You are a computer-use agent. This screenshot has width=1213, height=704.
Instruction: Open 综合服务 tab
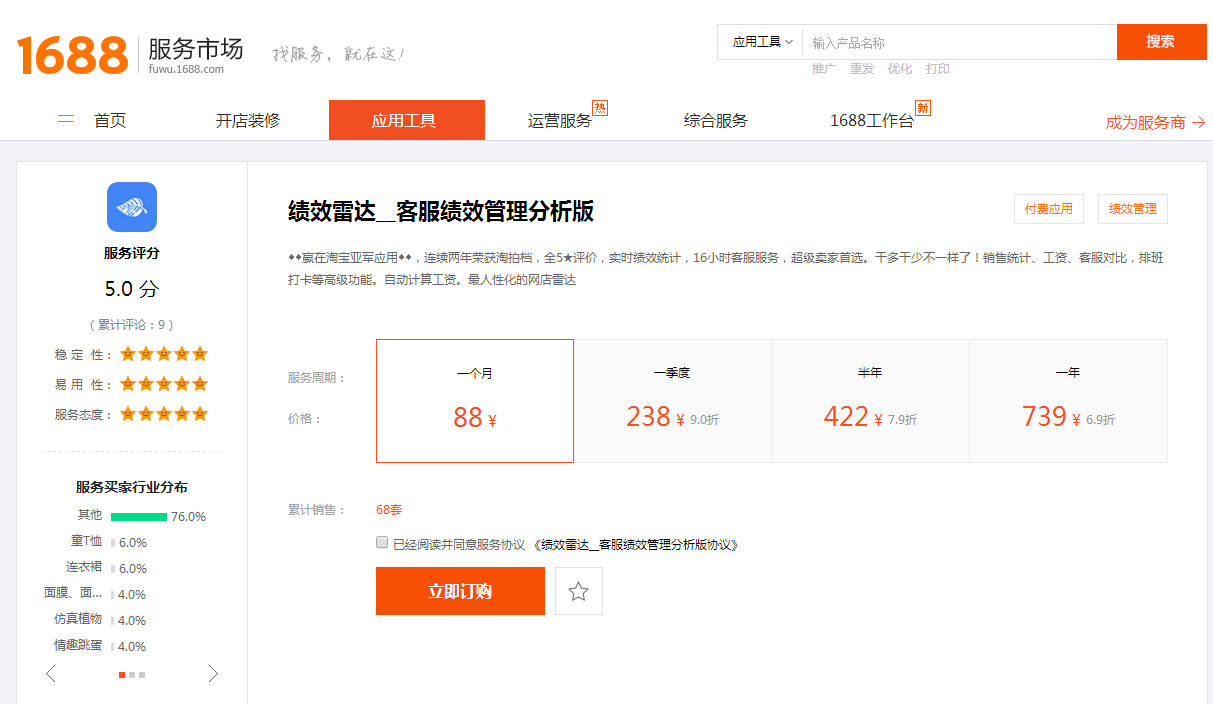[x=716, y=121]
